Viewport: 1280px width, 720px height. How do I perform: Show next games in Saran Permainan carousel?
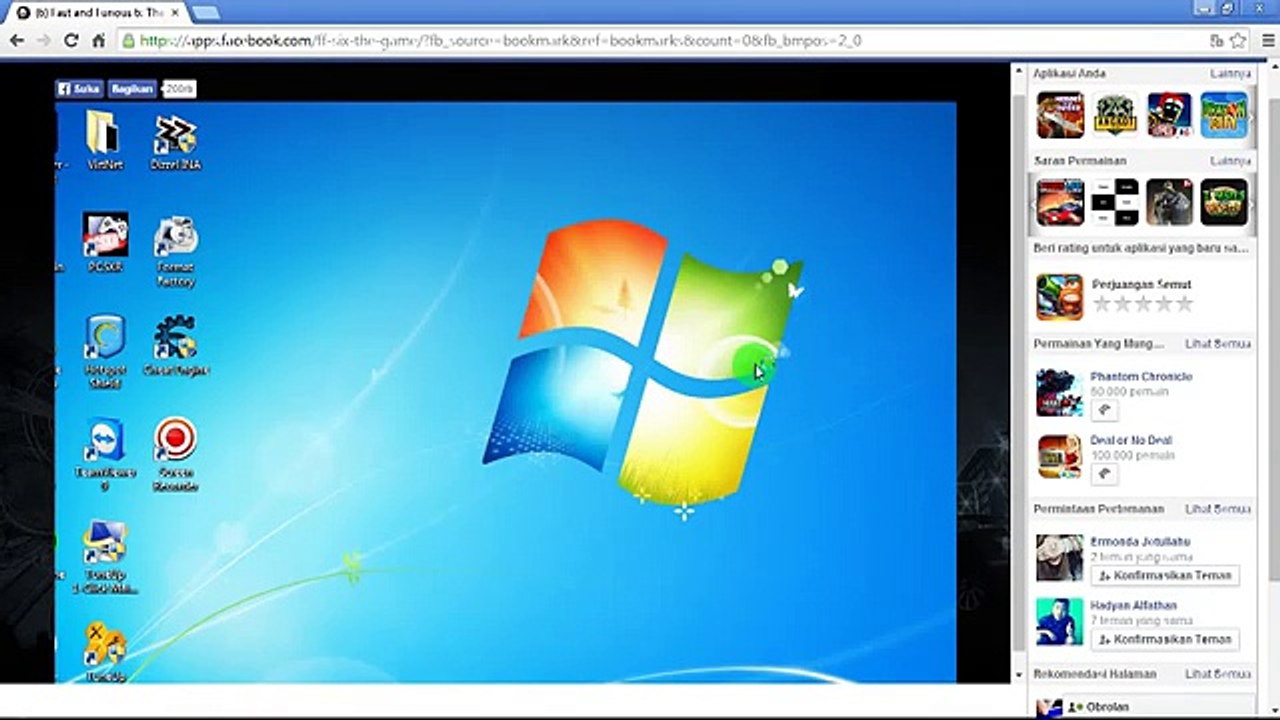pyautogui.click(x=1251, y=203)
